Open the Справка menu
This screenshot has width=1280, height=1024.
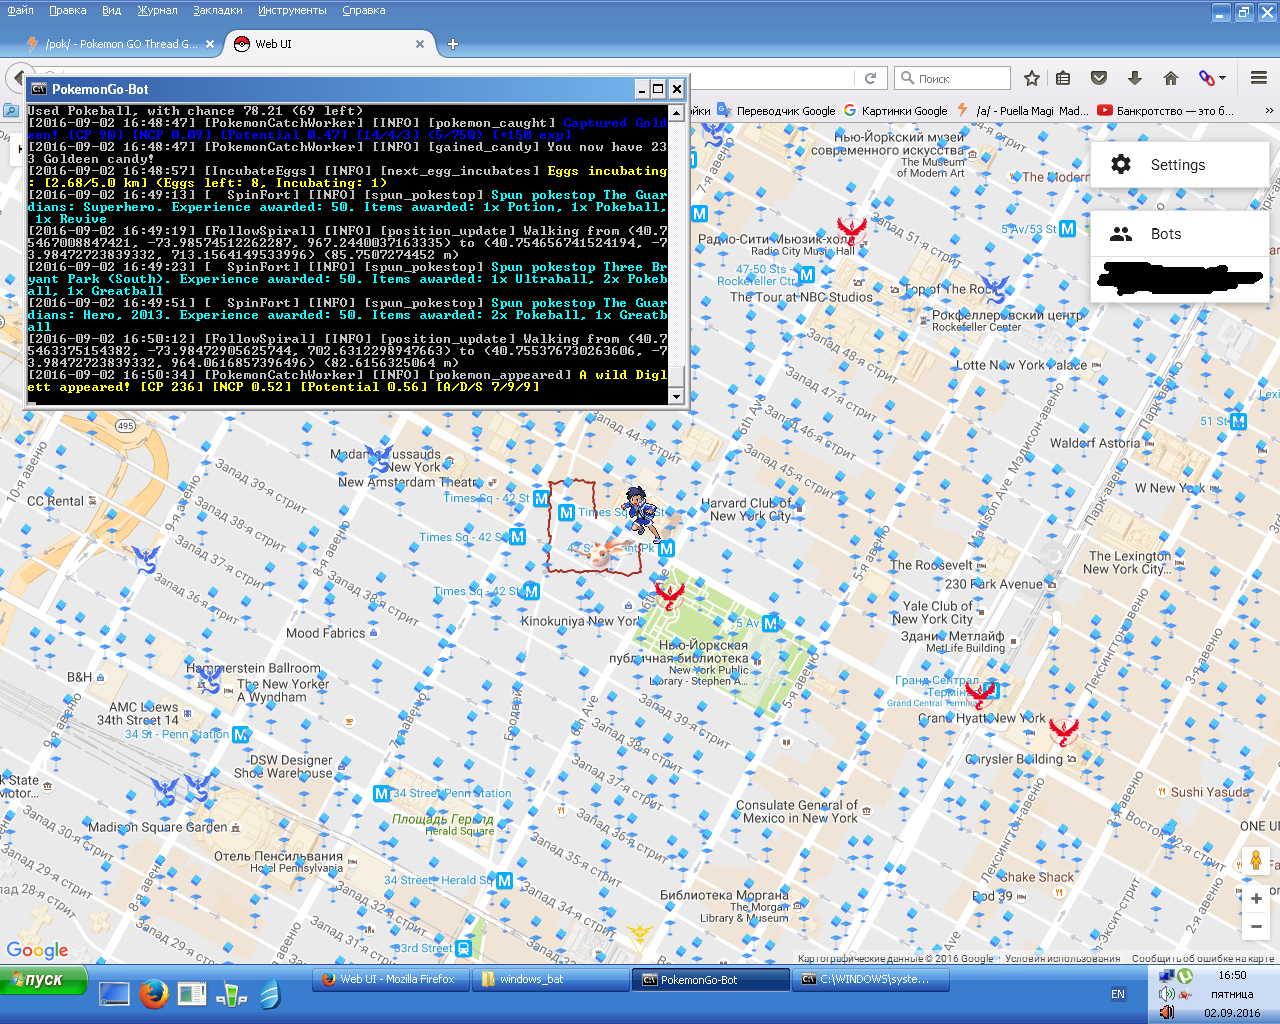(364, 10)
